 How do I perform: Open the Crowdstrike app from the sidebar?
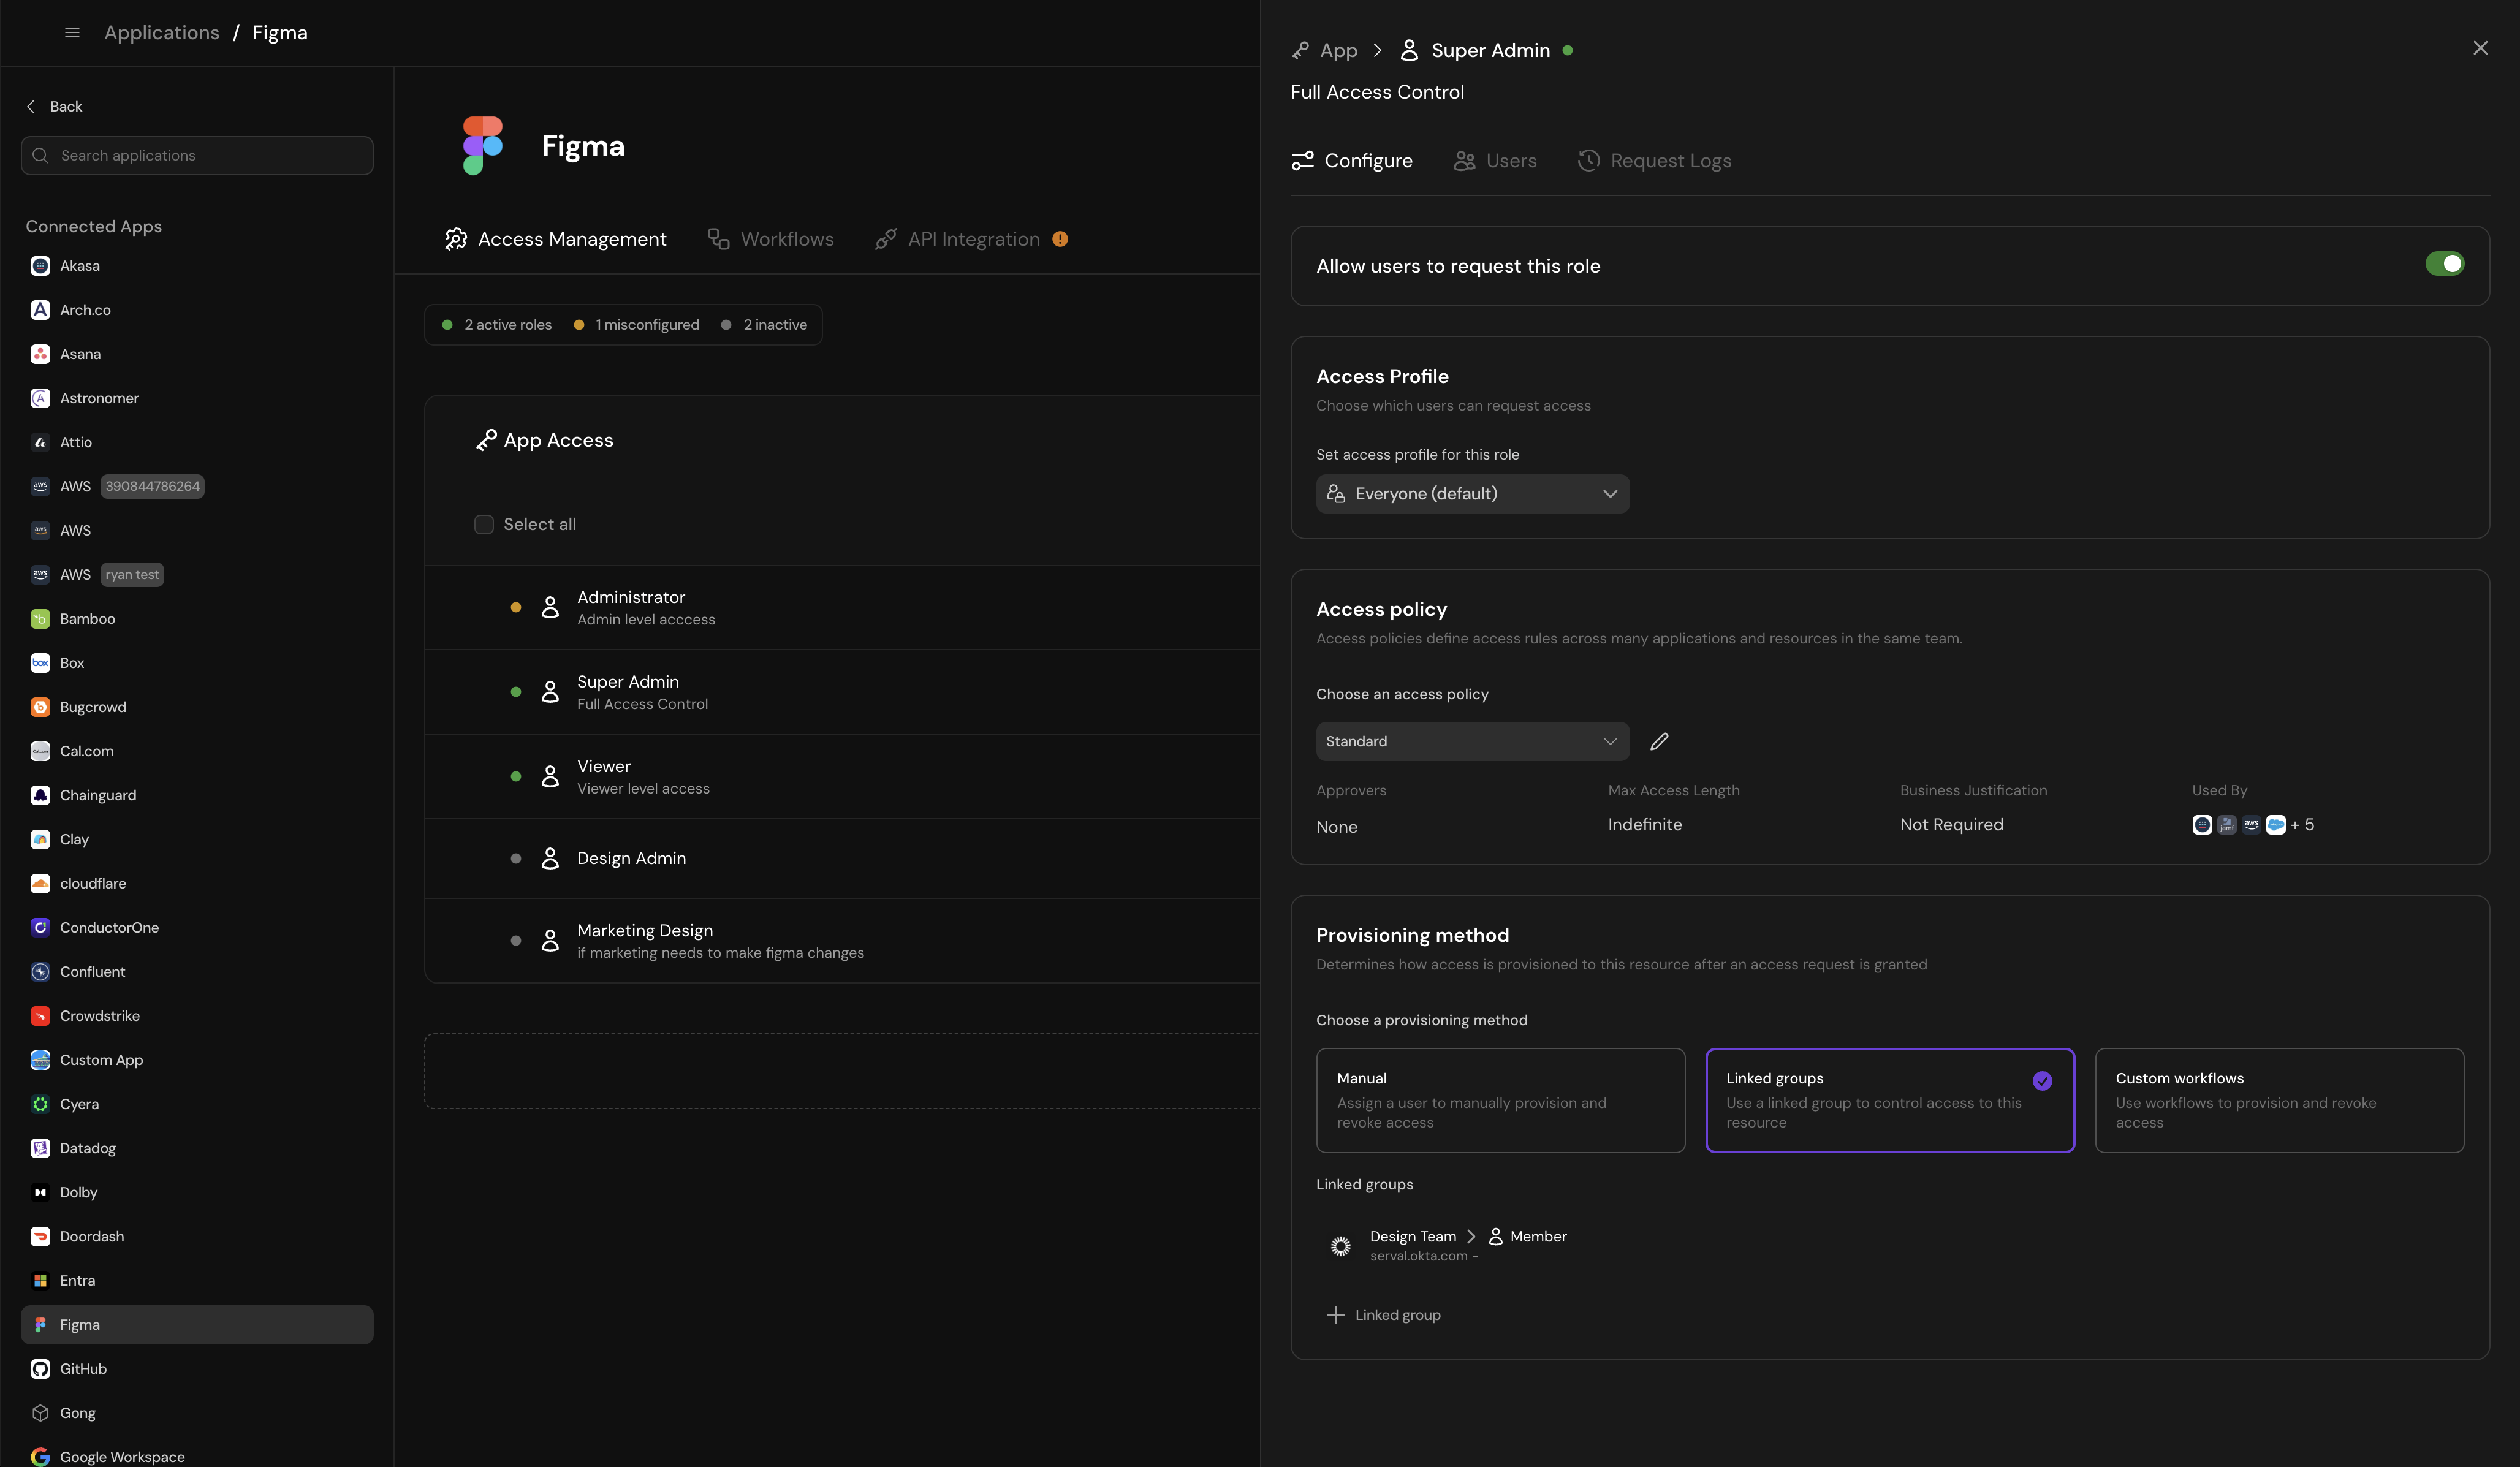(x=99, y=1015)
